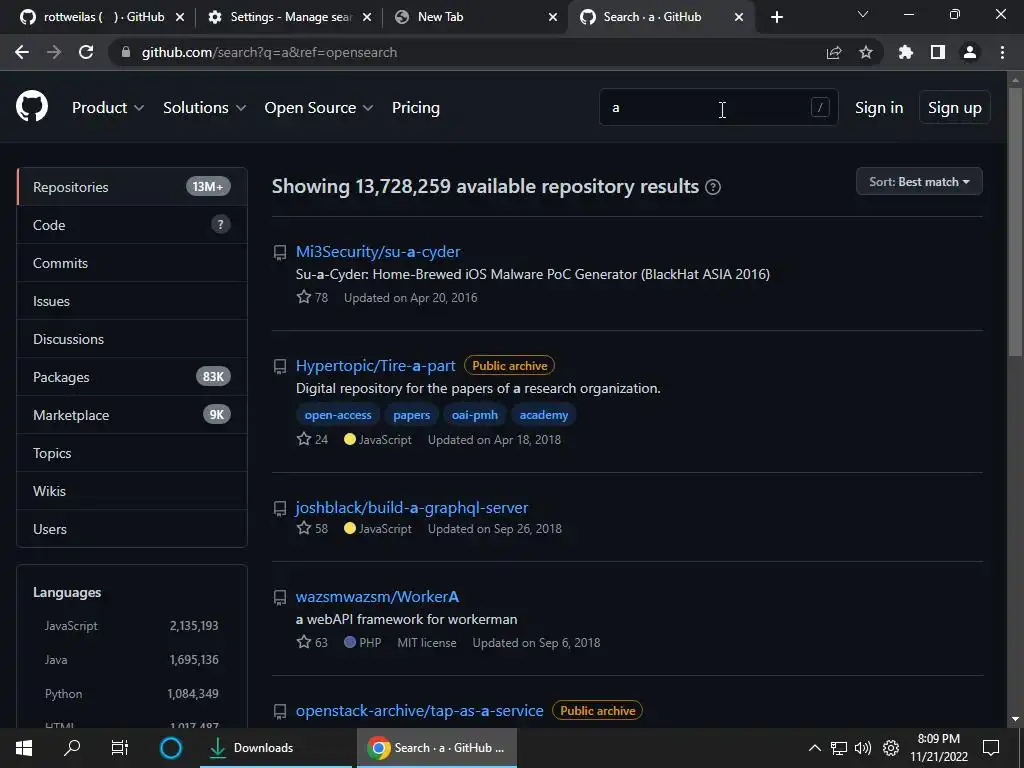1024x768 pixels.
Task: Open the Sort: Best match dropdown
Action: [x=919, y=182]
